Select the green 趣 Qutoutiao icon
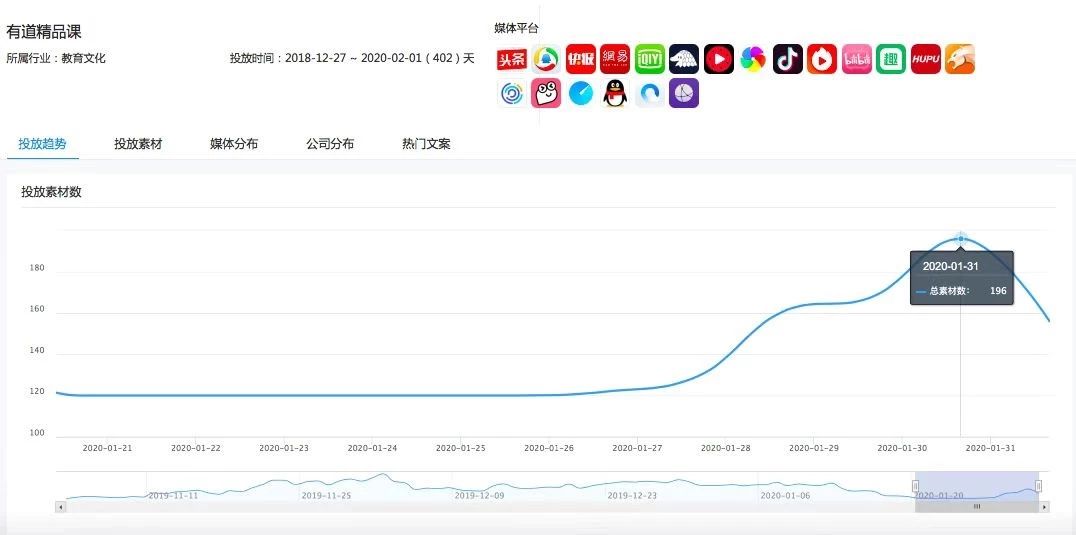Screen dimensions: 1076x535 891,60
